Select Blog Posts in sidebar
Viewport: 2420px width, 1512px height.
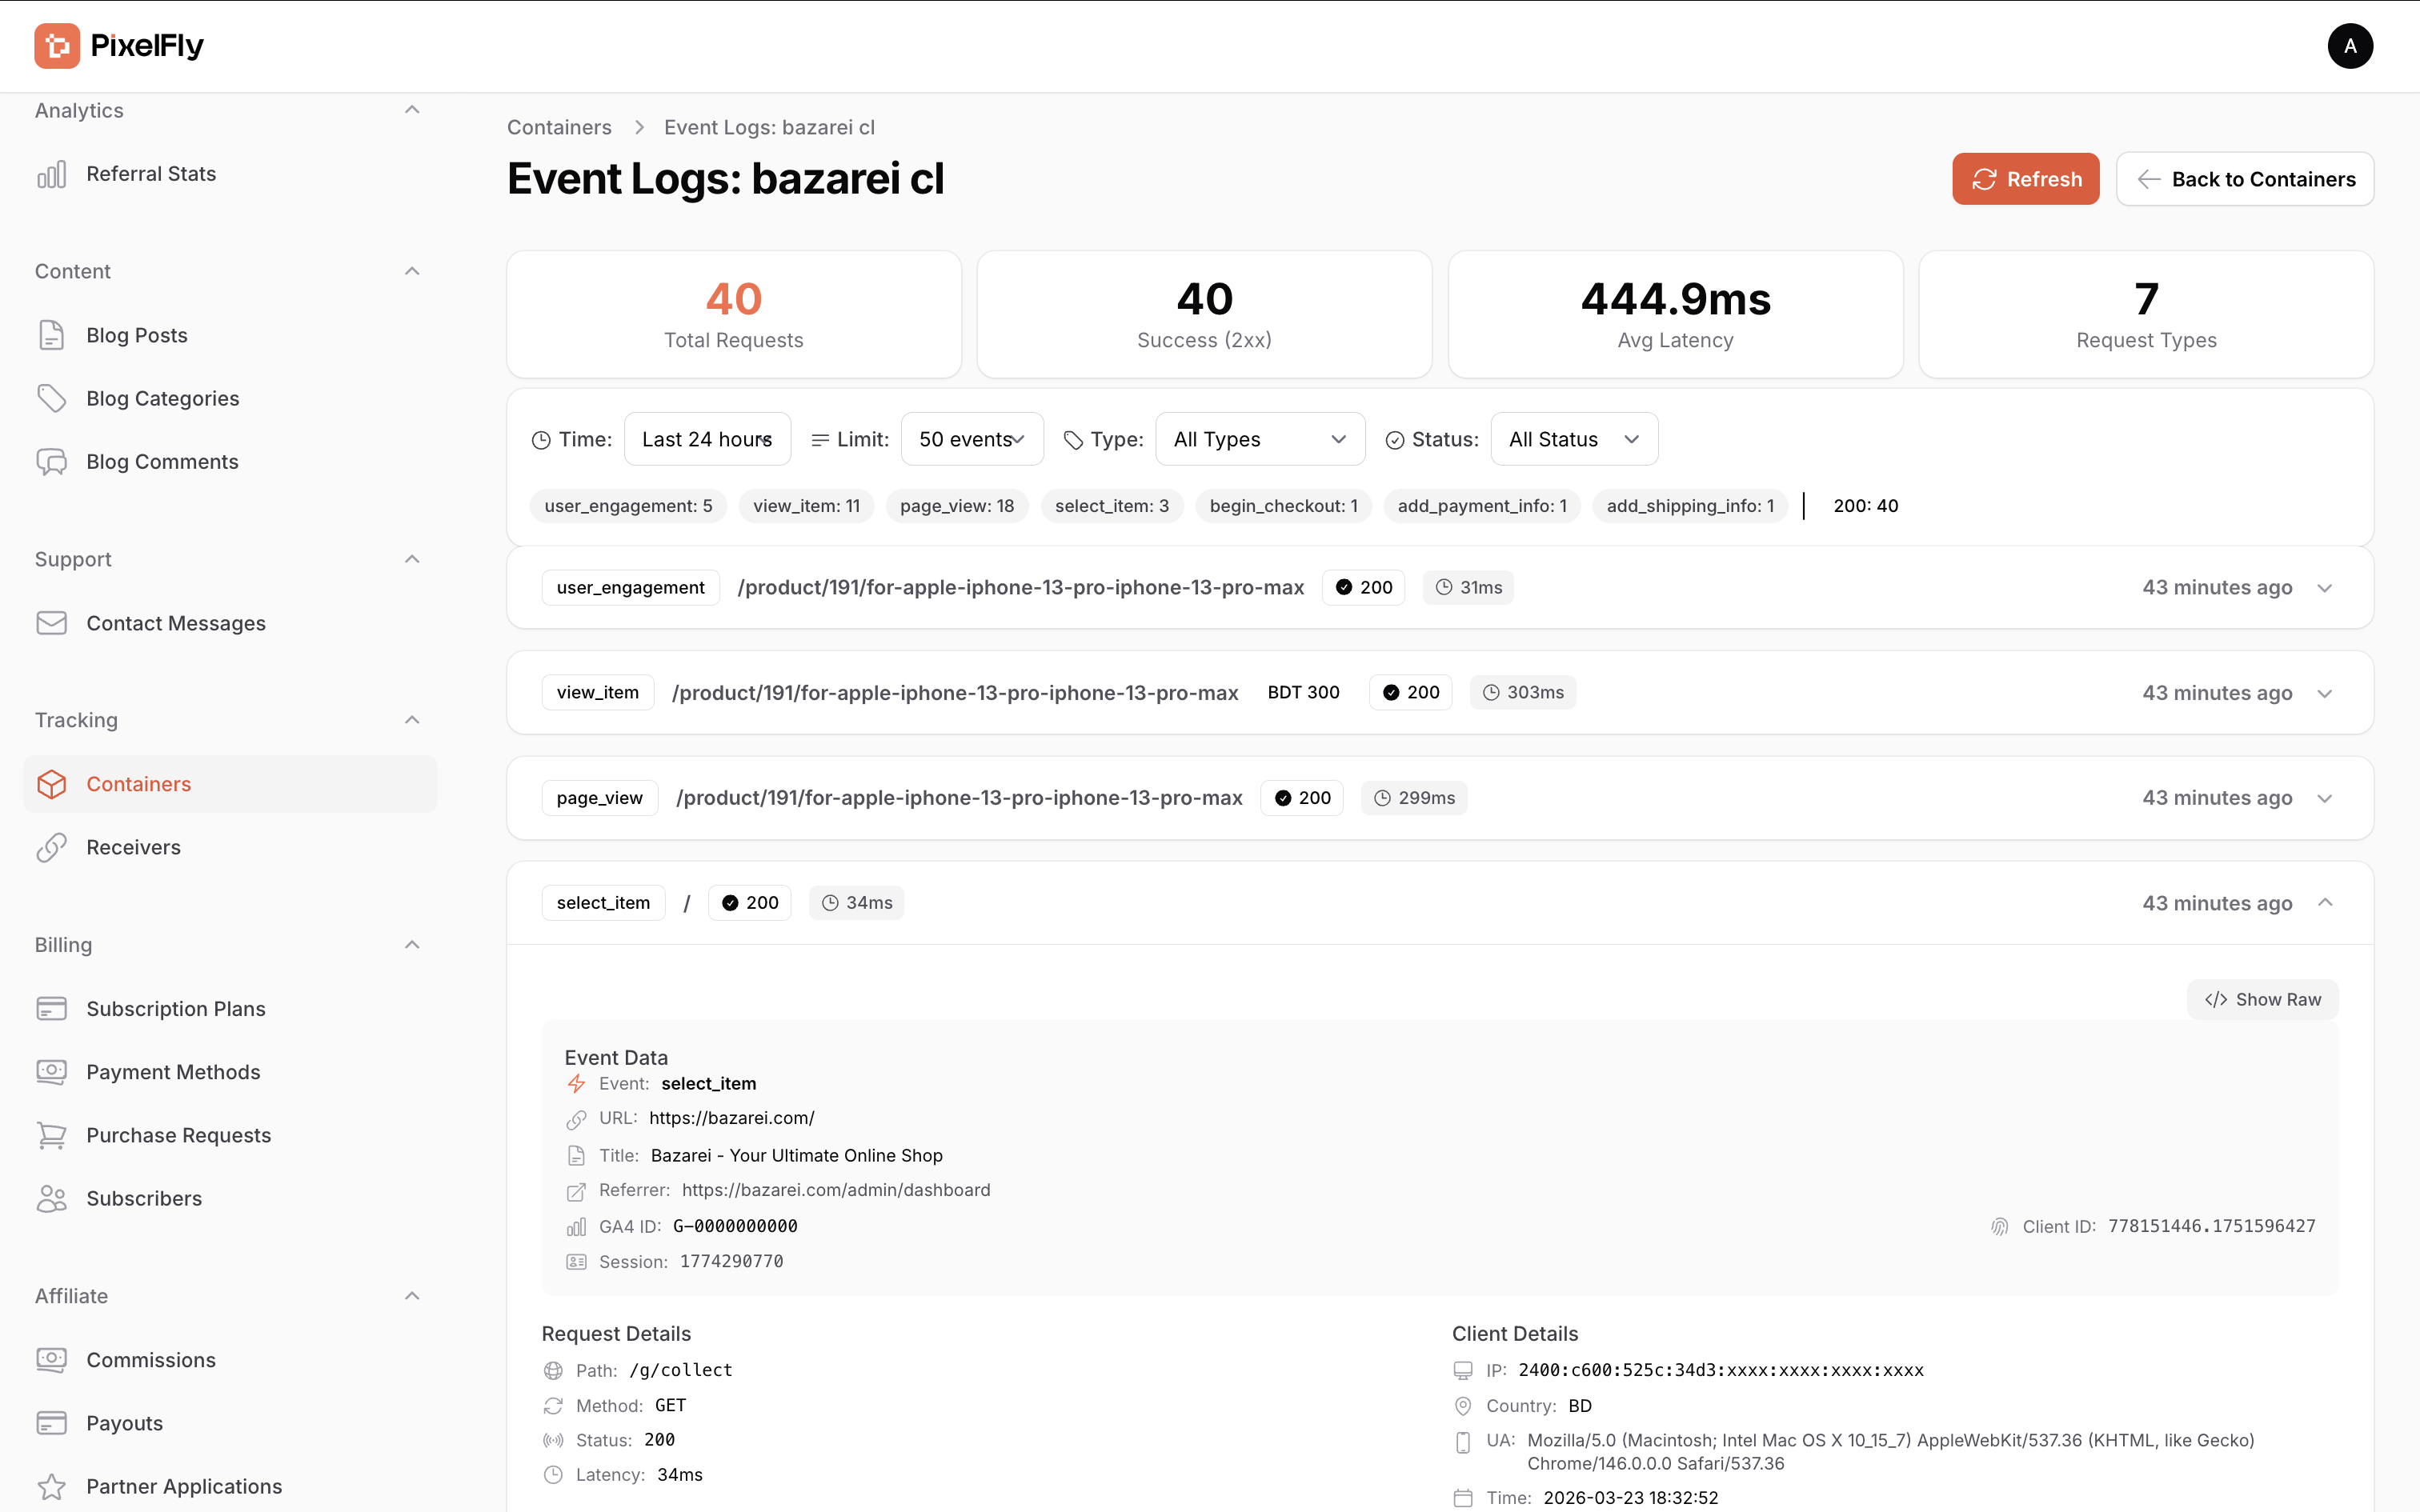[x=137, y=335]
